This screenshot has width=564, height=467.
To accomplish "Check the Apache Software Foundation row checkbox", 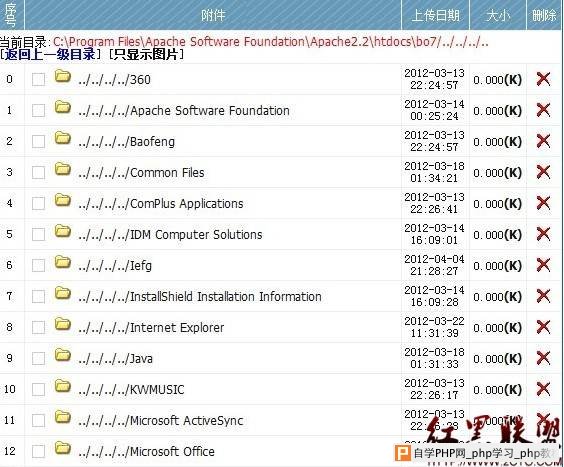I will click(38, 110).
